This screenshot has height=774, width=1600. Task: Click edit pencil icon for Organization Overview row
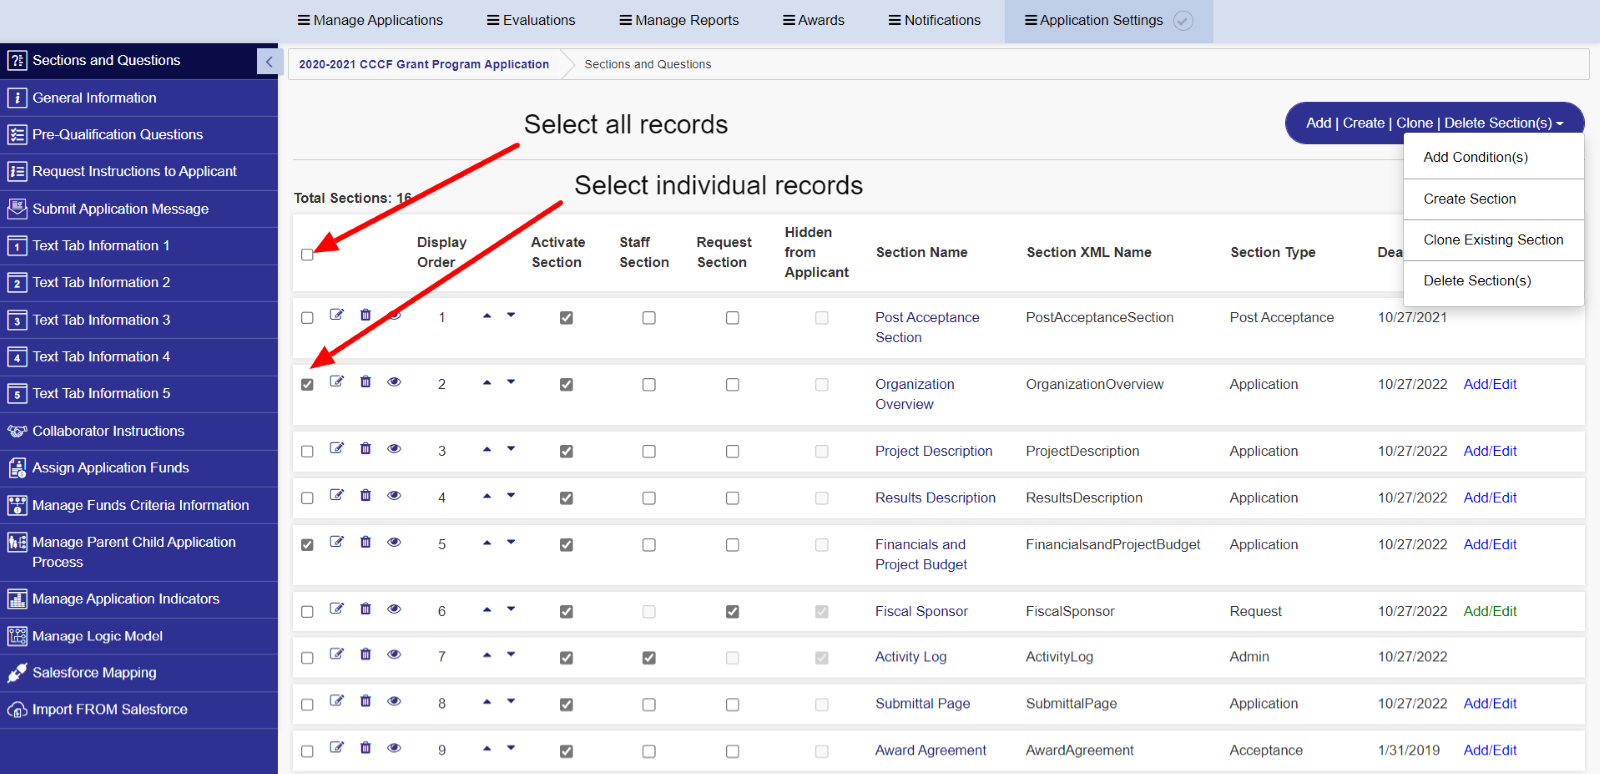pyautogui.click(x=337, y=382)
